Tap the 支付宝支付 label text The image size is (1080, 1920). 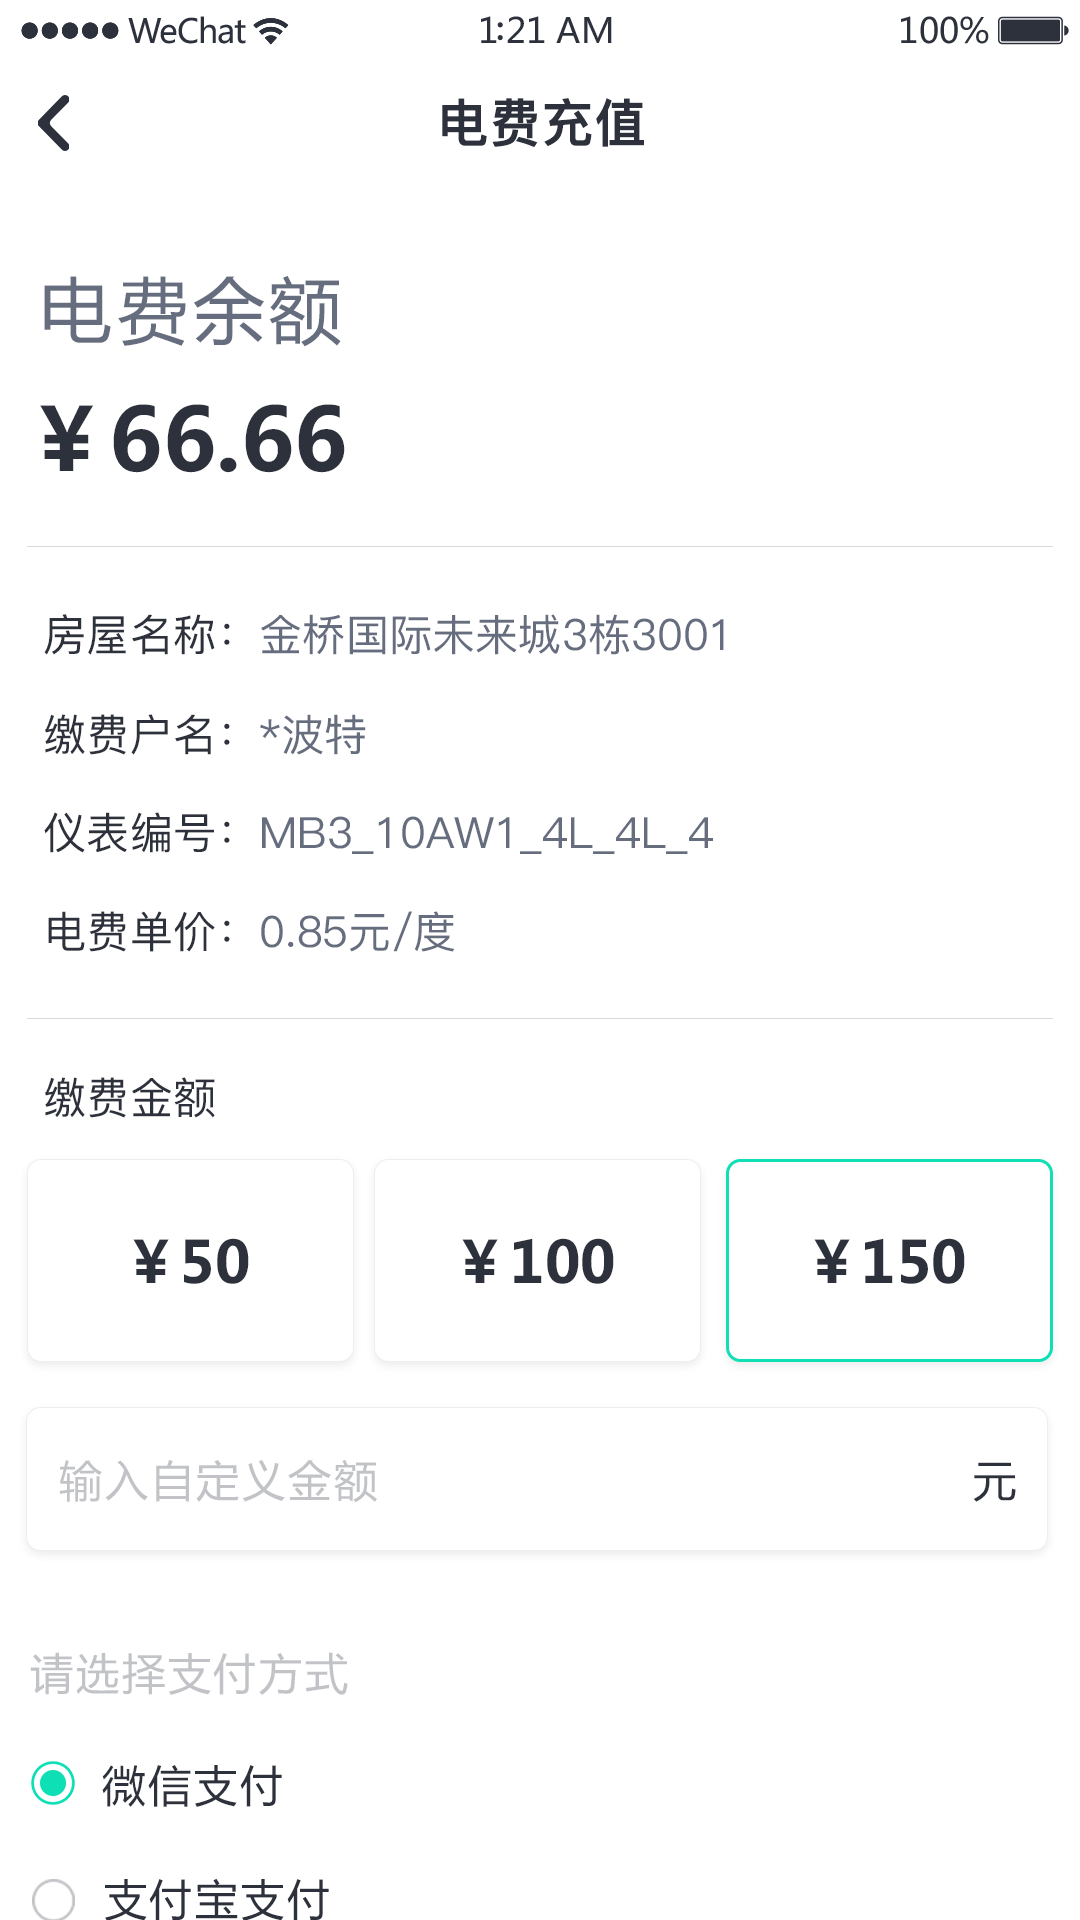click(x=216, y=1898)
